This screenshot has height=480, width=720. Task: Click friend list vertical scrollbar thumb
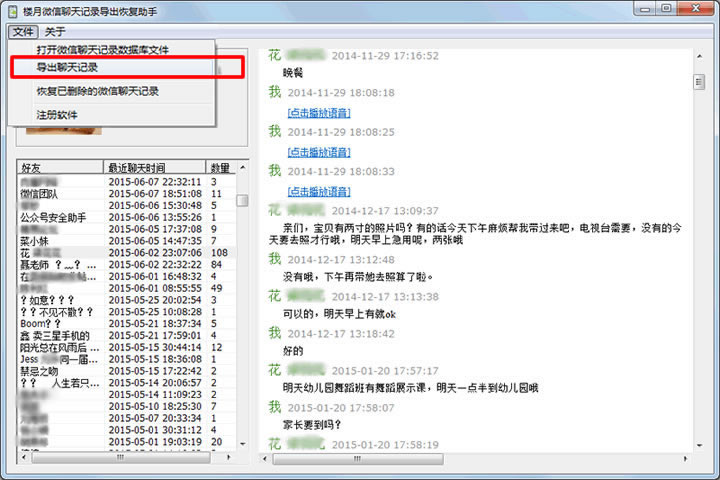coord(242,201)
